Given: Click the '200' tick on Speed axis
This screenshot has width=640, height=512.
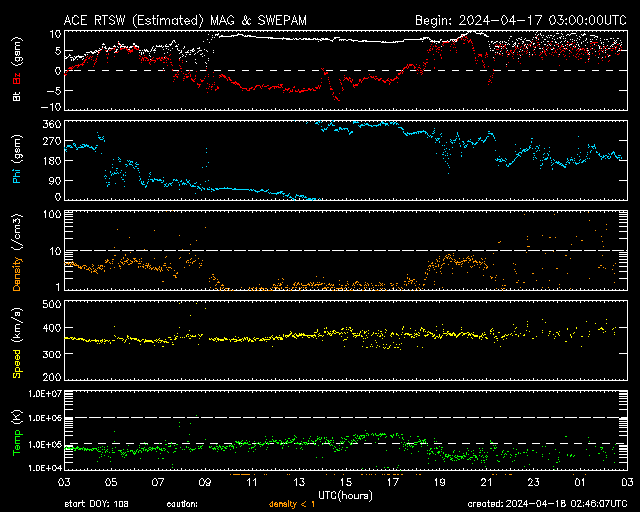Looking at the screenshot, I should pyautogui.click(x=52, y=377).
